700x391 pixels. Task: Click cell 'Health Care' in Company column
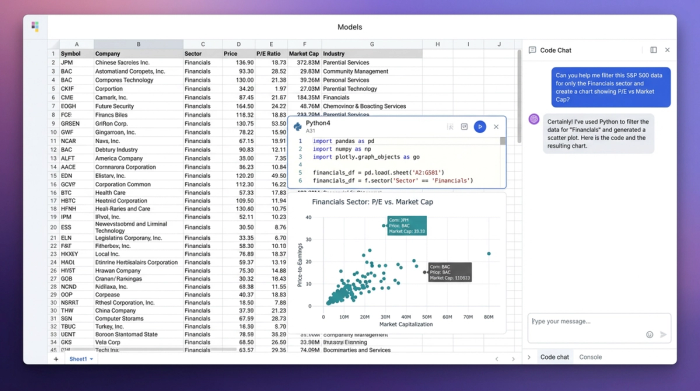(138, 193)
